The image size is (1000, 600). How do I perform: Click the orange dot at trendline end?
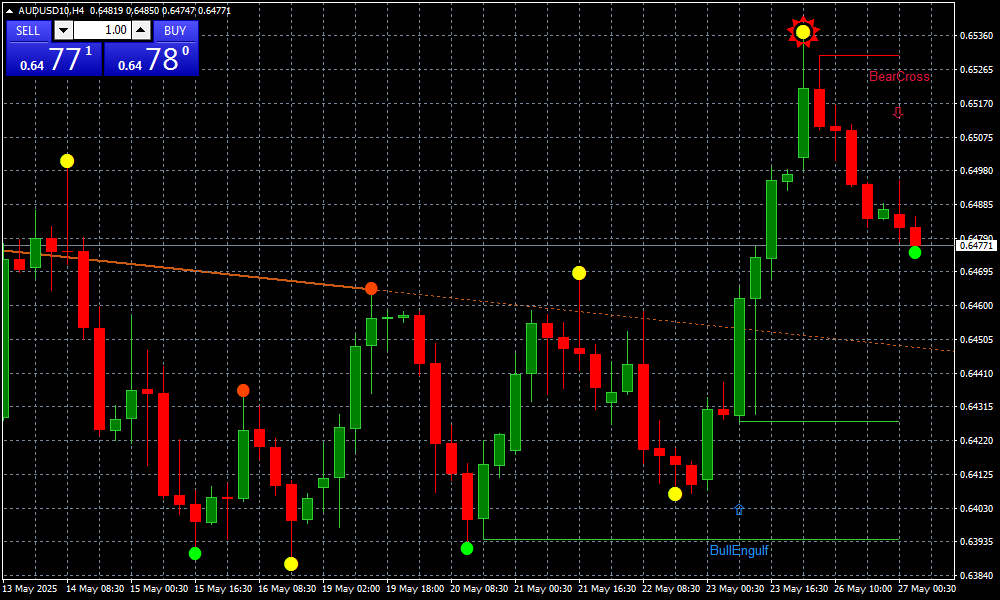tap(371, 288)
